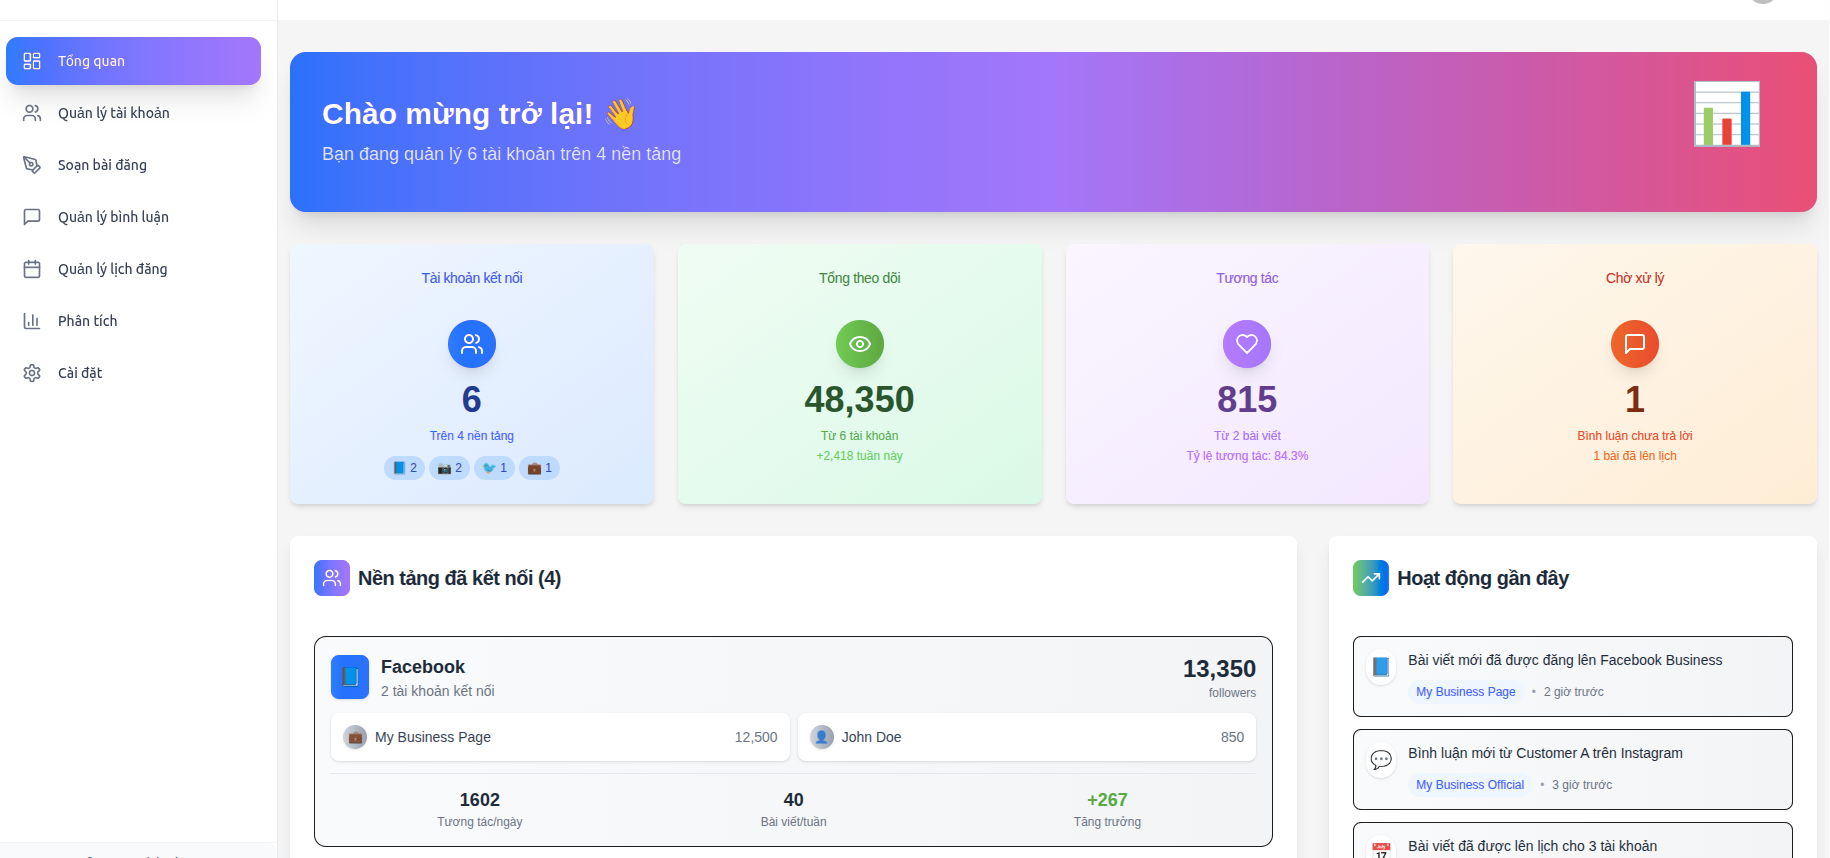Click the orange chat icon in Chờ xử lý
The image size is (1830, 858).
[x=1634, y=344]
